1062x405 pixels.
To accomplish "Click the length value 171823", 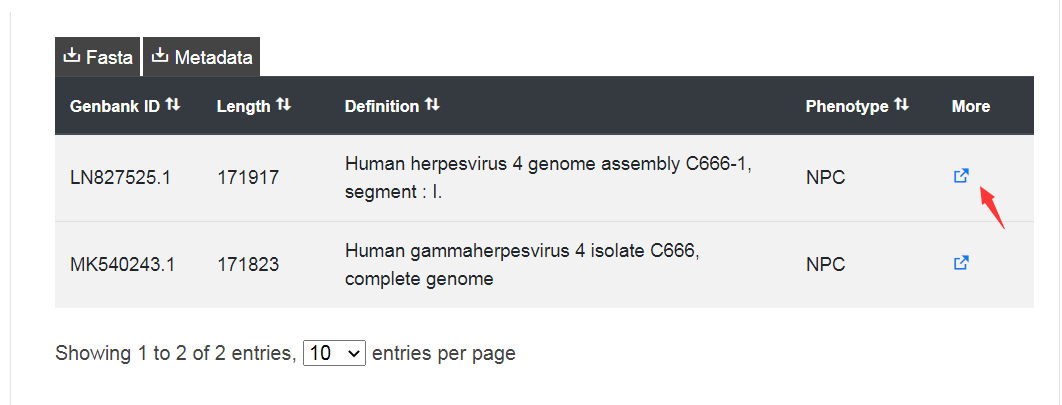I will coord(248,264).
